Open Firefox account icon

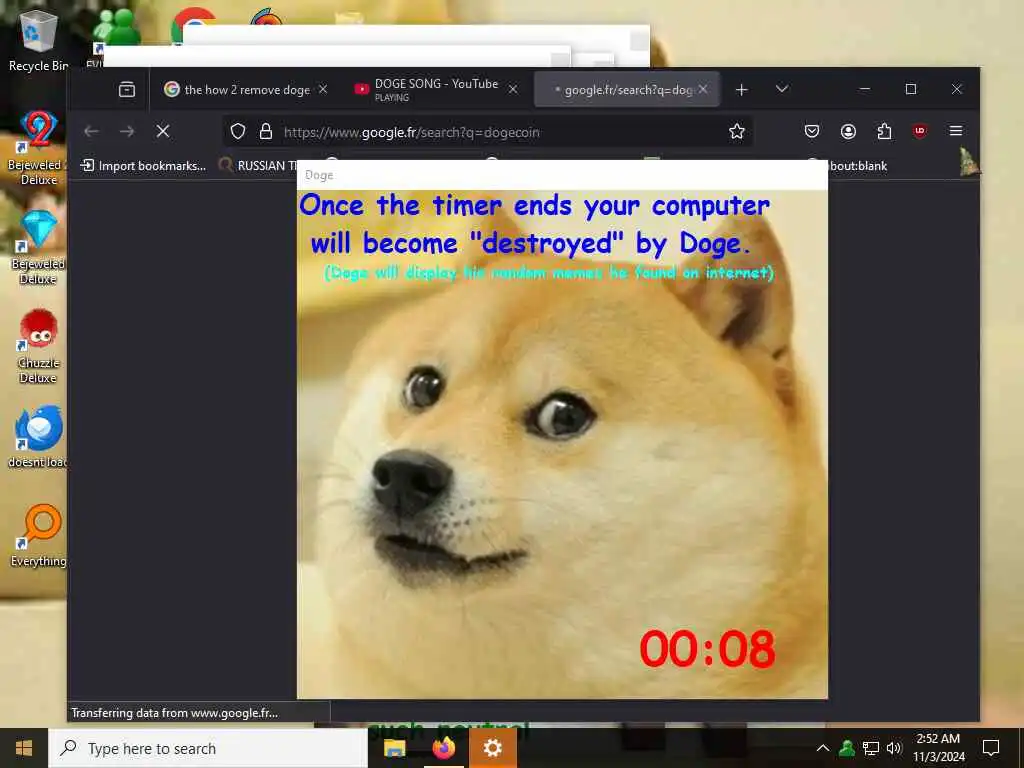pos(848,131)
